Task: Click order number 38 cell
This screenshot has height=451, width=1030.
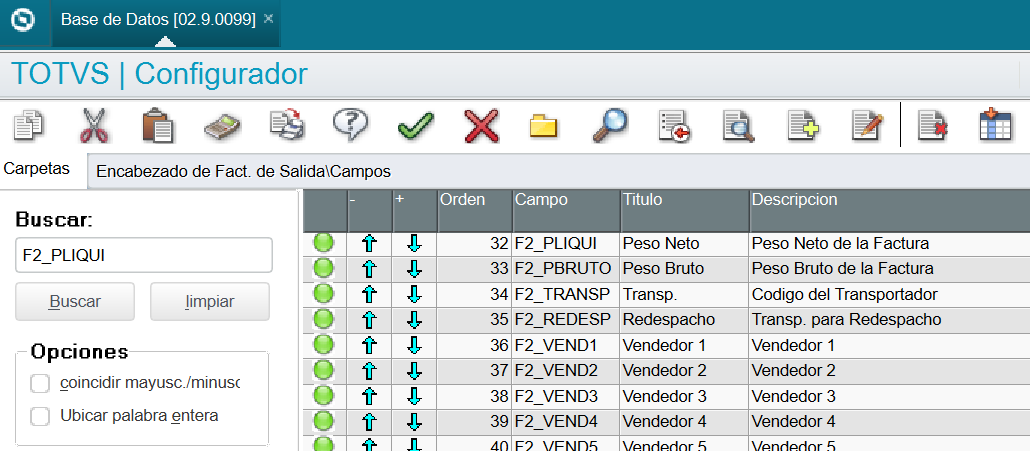Action: coord(474,396)
